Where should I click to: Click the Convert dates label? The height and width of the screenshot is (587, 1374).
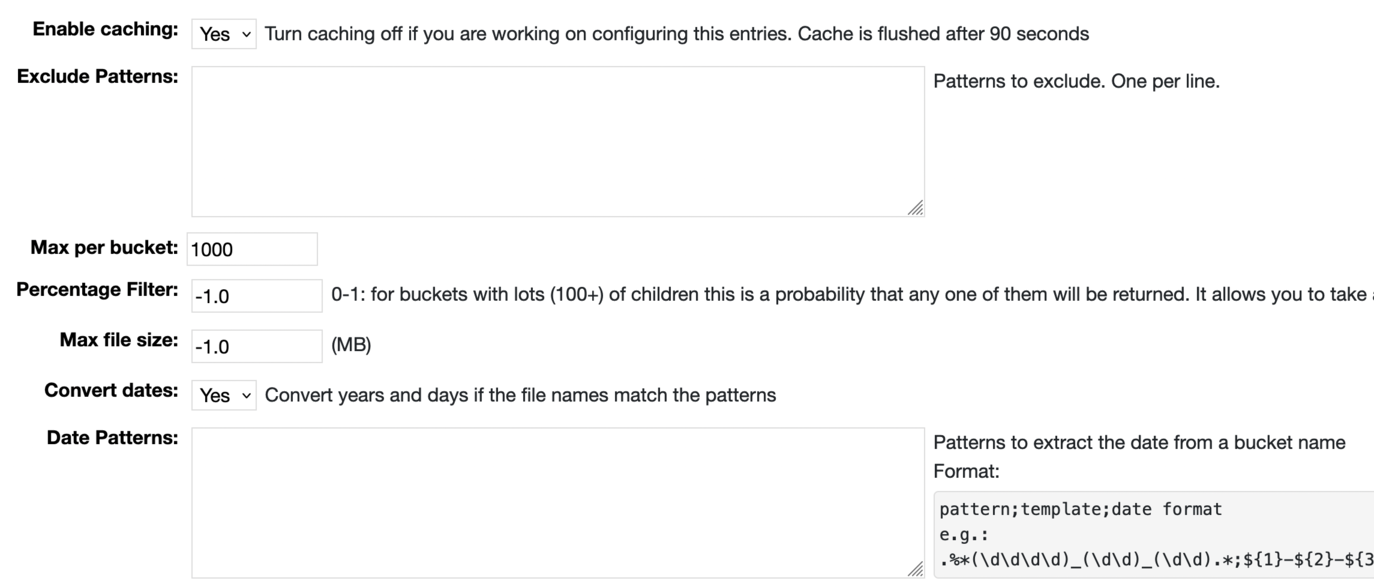(111, 390)
